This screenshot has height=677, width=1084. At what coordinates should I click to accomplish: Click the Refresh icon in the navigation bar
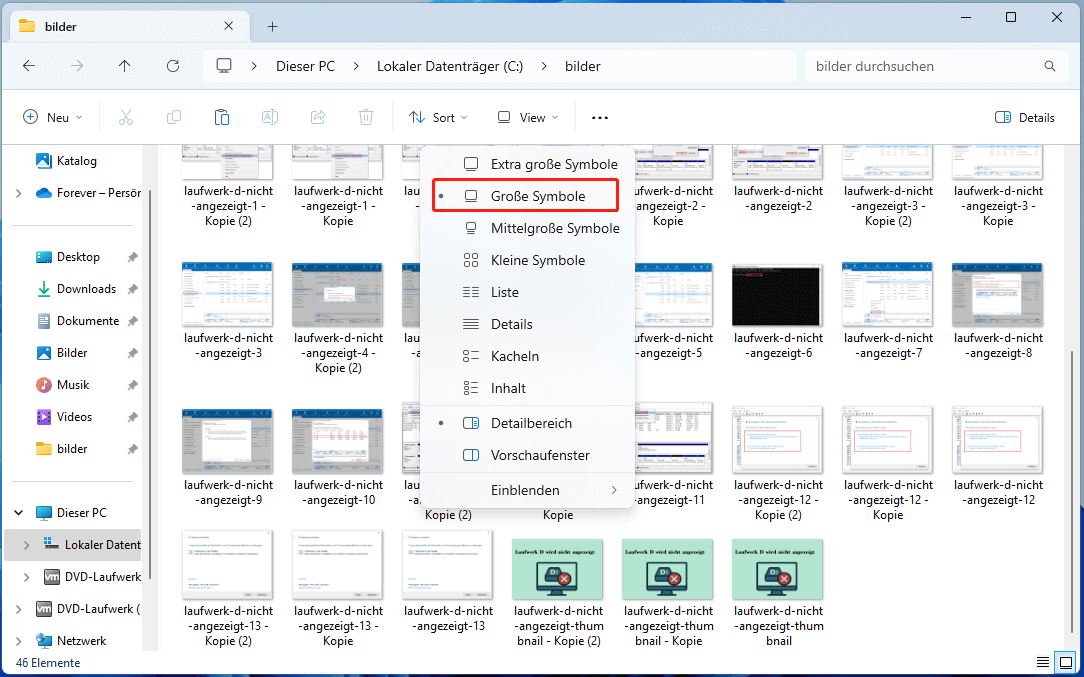[172, 65]
